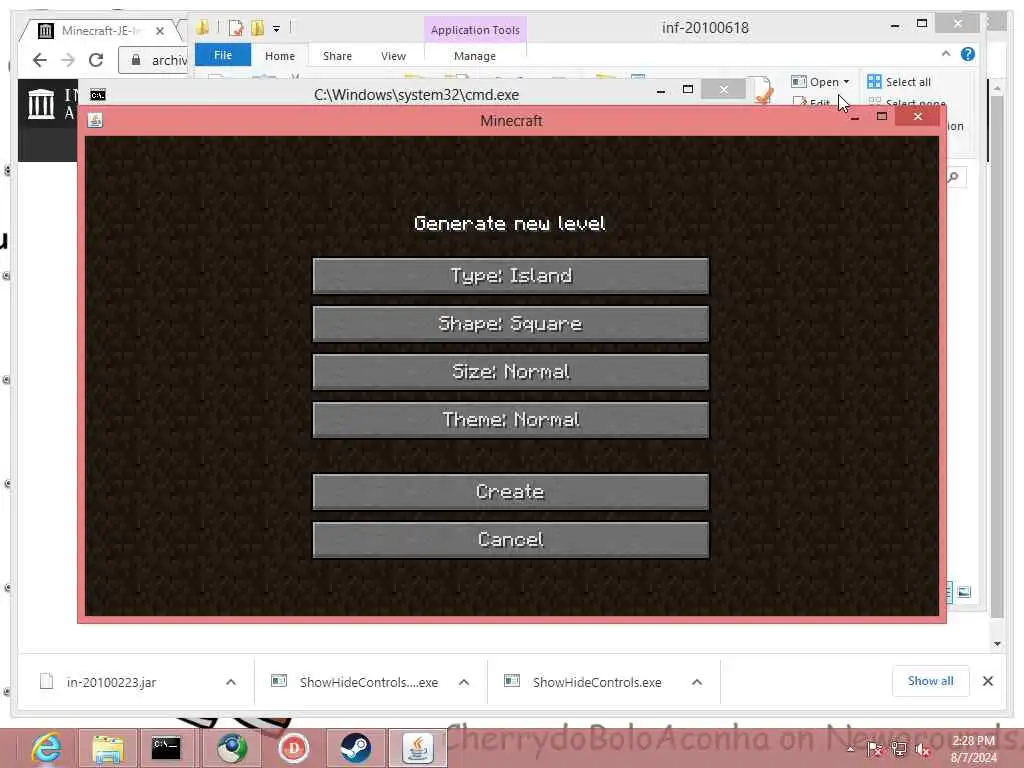Viewport: 1024px width, 768px height.
Task: Open the File tab in Explorer ribbon
Action: [223, 56]
